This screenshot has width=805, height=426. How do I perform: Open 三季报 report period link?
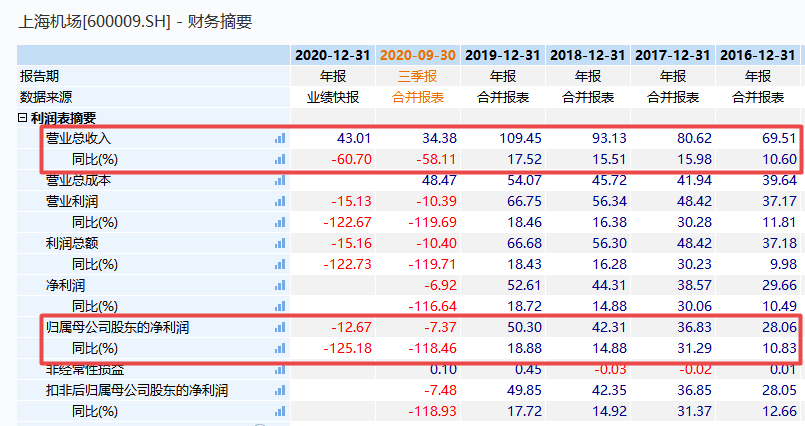[x=418, y=76]
